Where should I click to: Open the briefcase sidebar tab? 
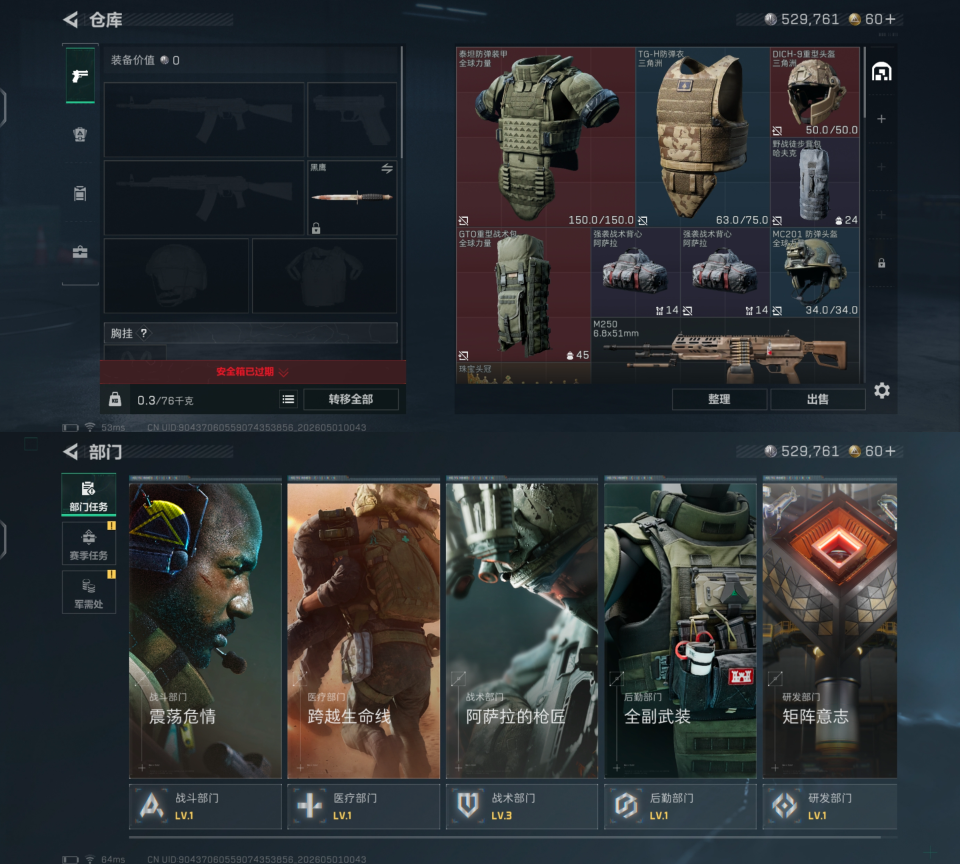(x=80, y=252)
